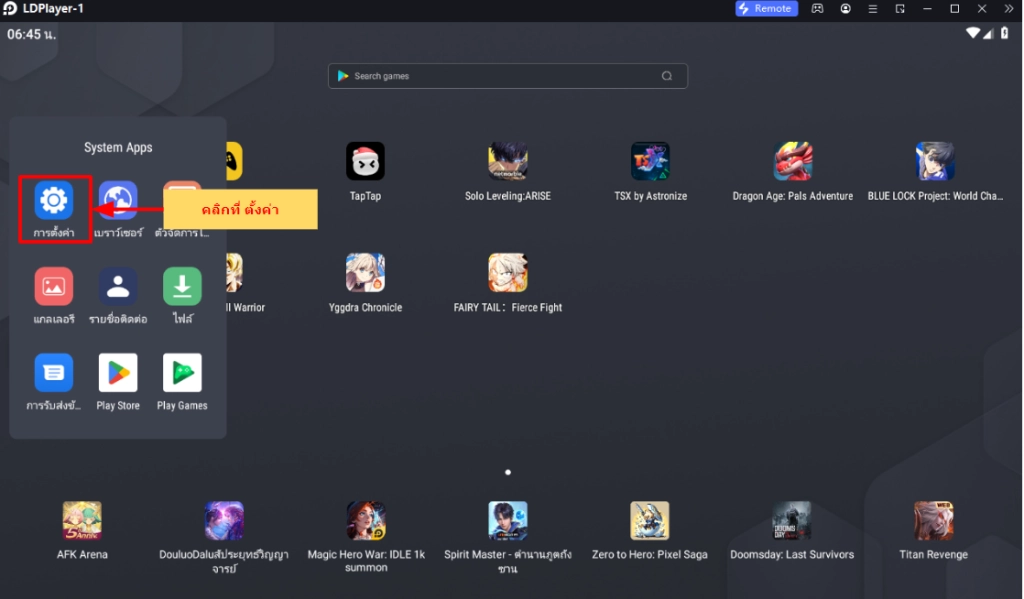Viewport: 1024px width, 599px height.
Task: Open the TapTap app
Action: tap(365, 162)
